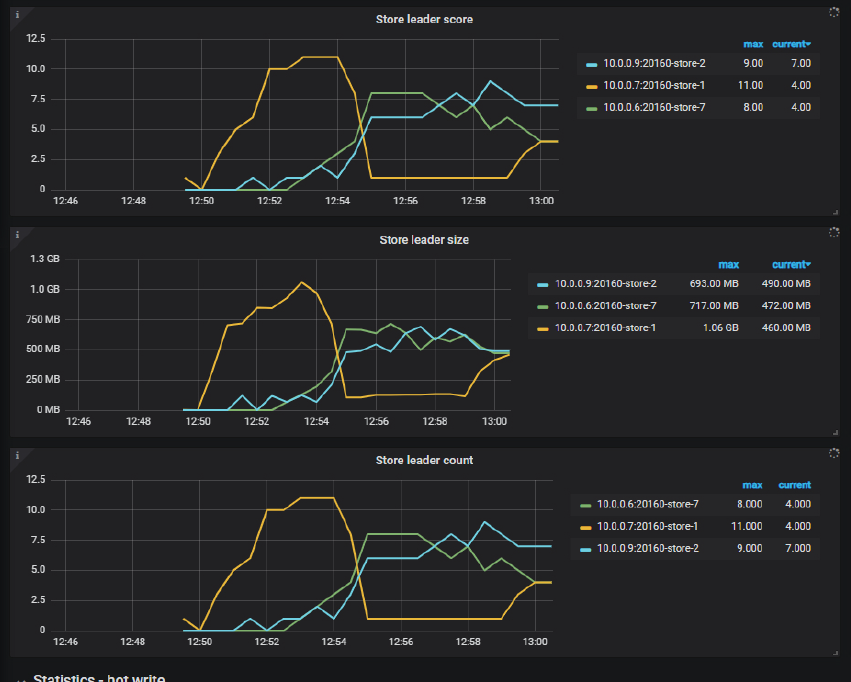Pick color for store-7 in size legend
Viewport: 851px width, 682px height.
coord(543,307)
